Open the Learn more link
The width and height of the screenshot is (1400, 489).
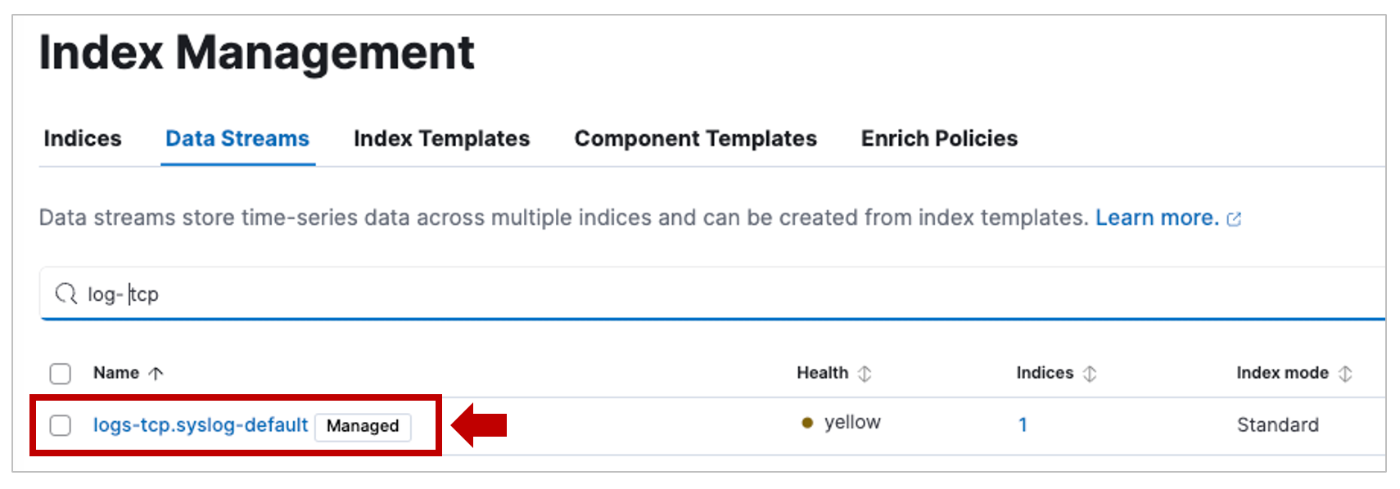[x=1157, y=218]
